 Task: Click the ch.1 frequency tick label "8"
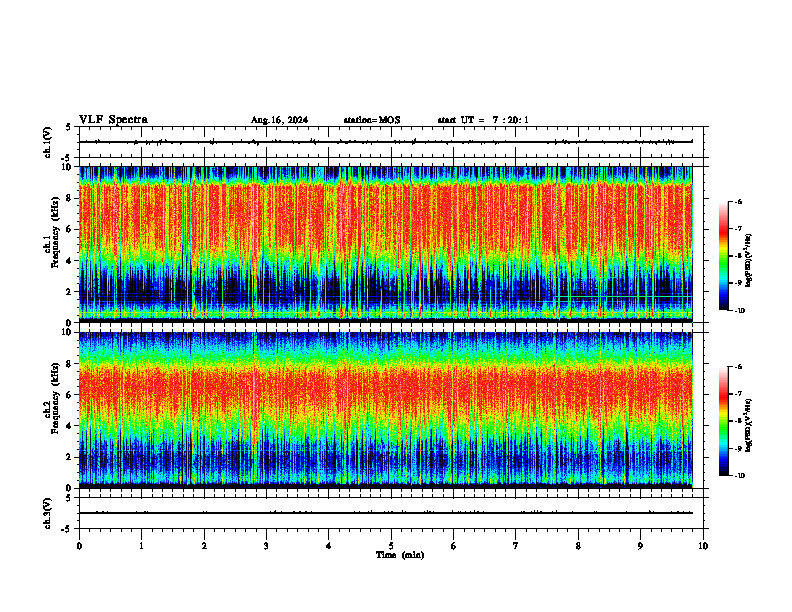point(70,198)
